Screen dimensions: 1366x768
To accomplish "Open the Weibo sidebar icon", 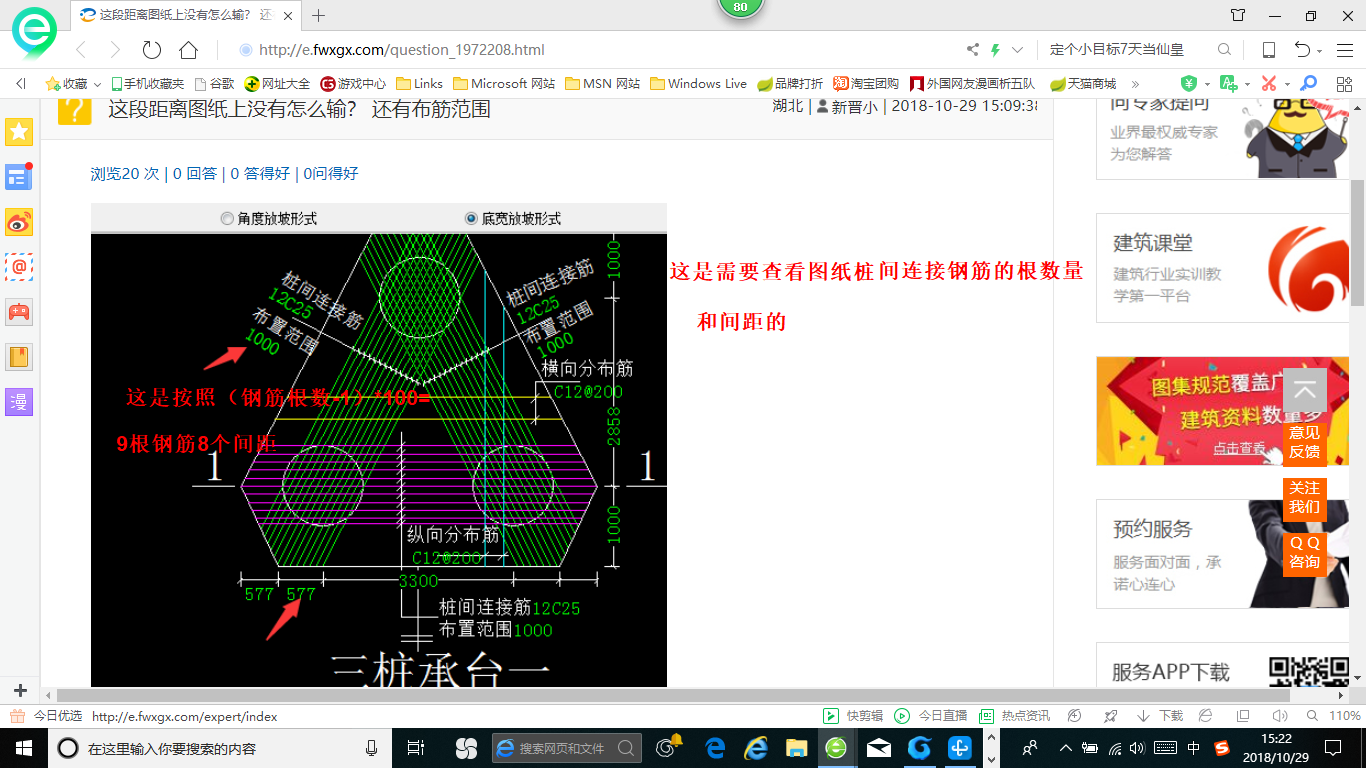I will 19,222.
